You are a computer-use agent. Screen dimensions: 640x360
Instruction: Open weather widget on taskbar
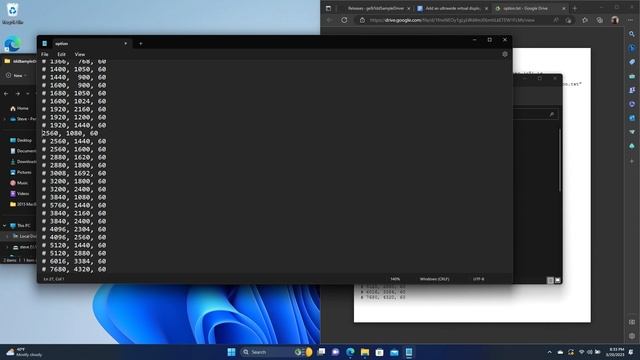24,352
